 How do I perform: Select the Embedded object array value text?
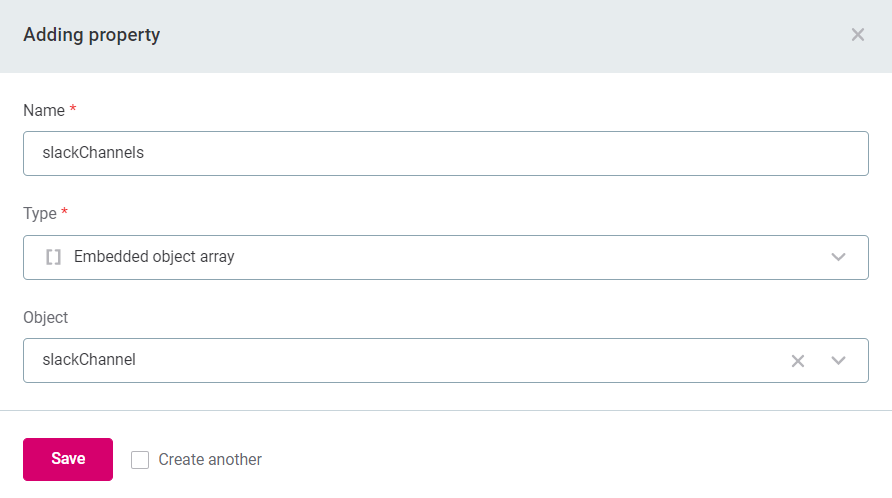[154, 257]
